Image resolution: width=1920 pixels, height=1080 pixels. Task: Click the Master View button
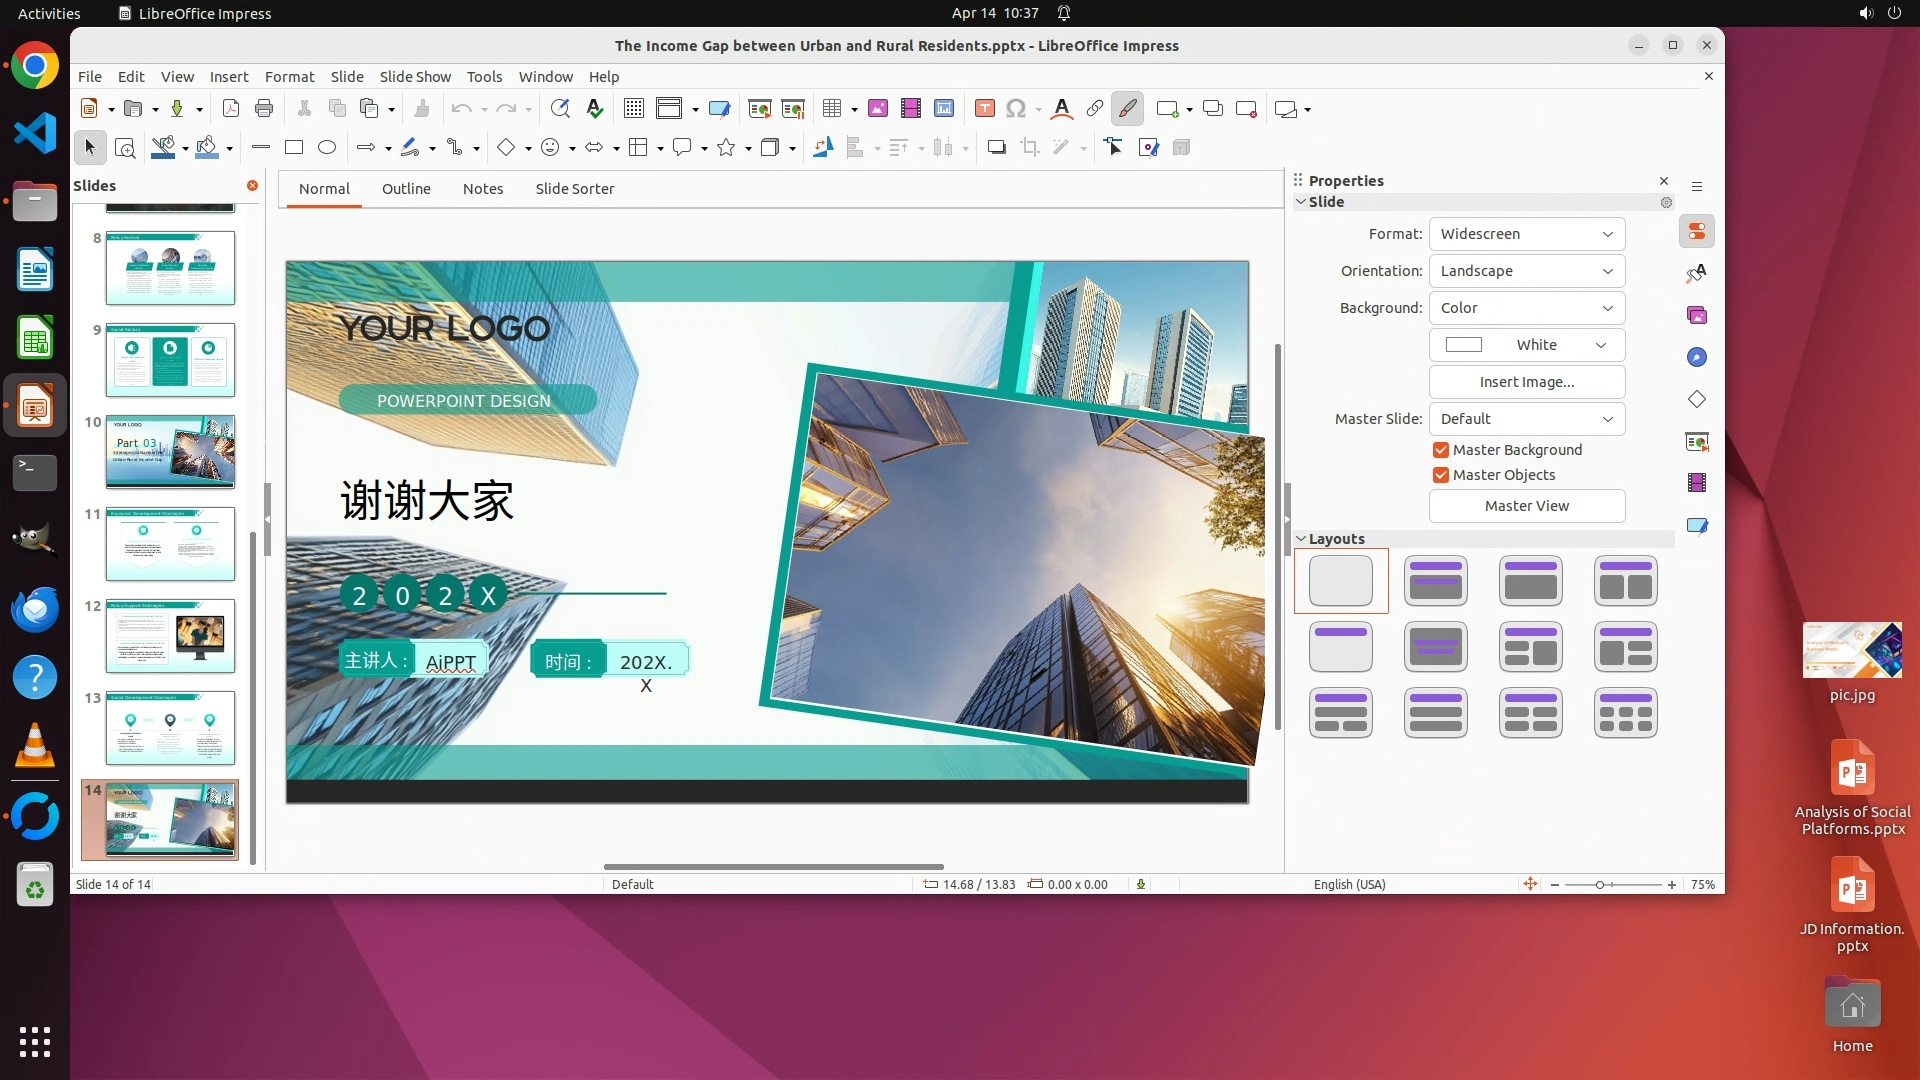point(1526,506)
